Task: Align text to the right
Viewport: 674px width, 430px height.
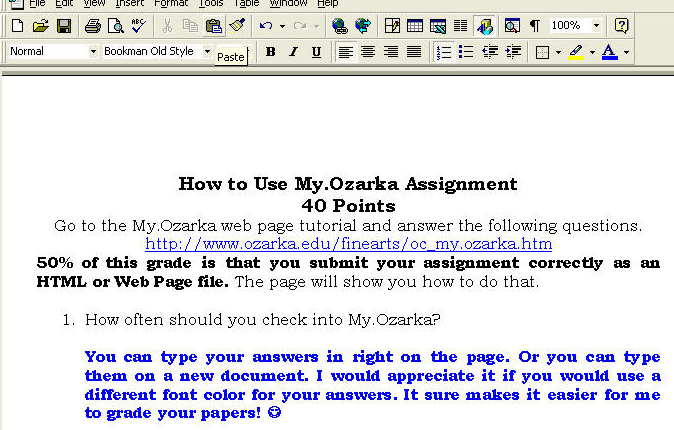Action: click(391, 52)
